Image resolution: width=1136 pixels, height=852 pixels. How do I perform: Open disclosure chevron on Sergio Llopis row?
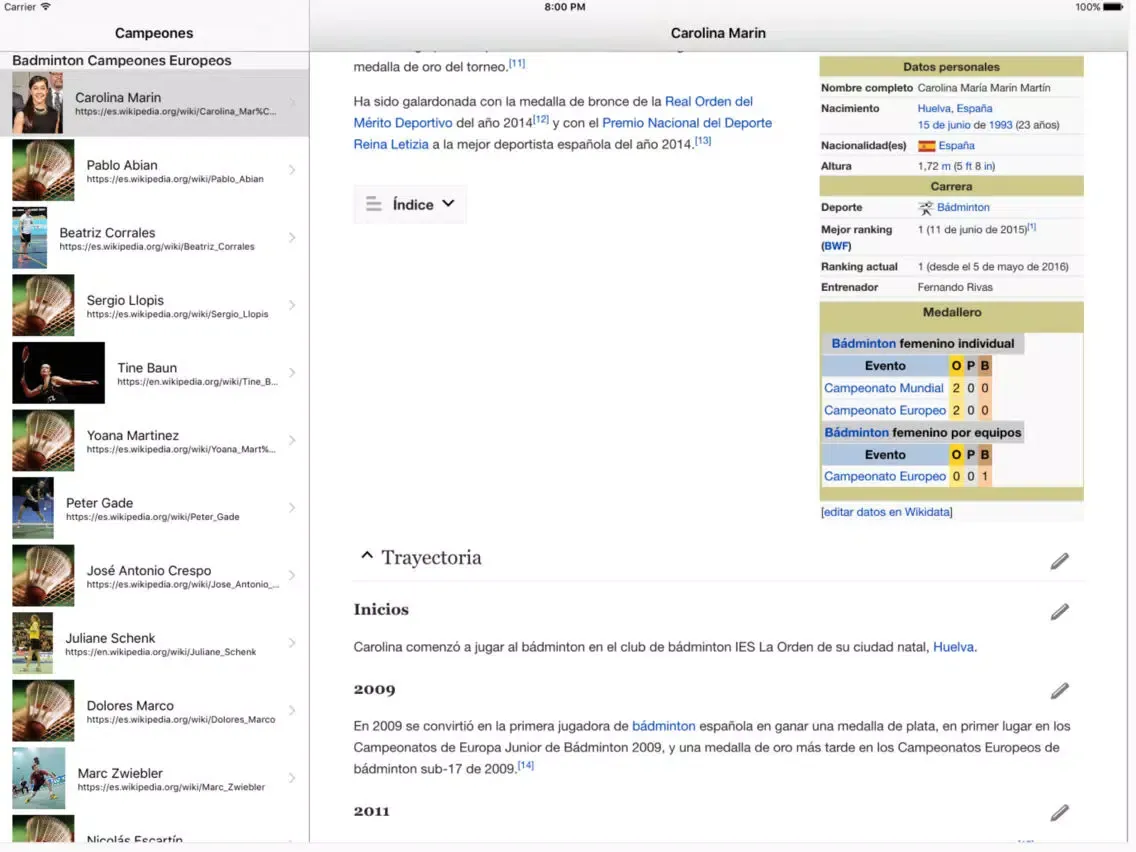tap(292, 305)
